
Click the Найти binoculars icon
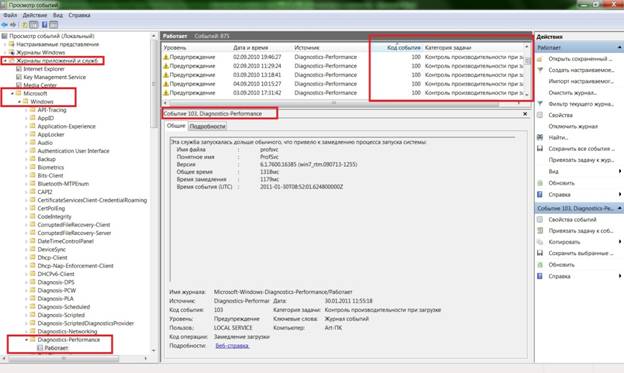pyautogui.click(x=540, y=137)
